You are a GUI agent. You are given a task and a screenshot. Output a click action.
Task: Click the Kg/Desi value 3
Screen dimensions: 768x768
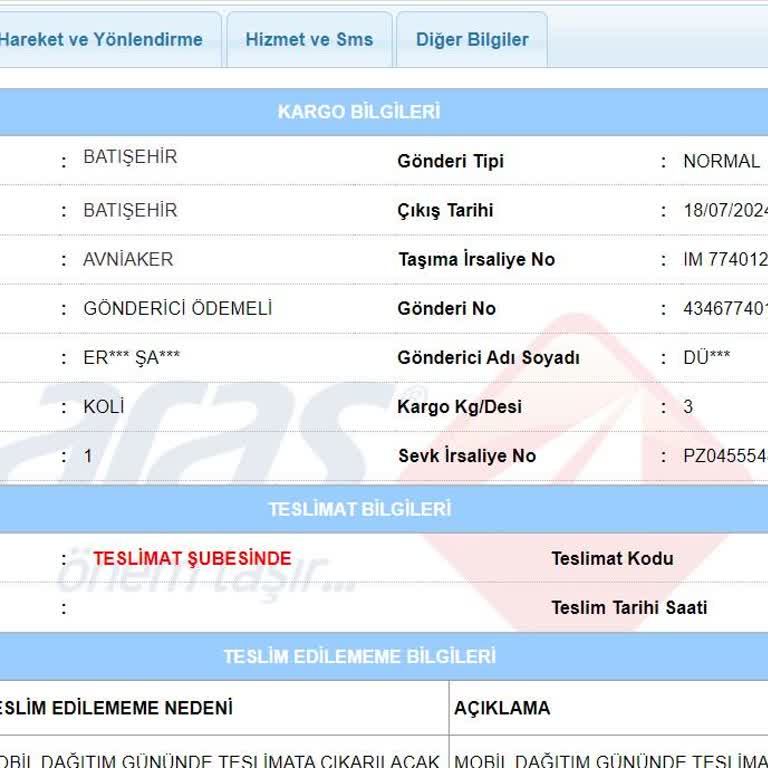[x=688, y=407]
